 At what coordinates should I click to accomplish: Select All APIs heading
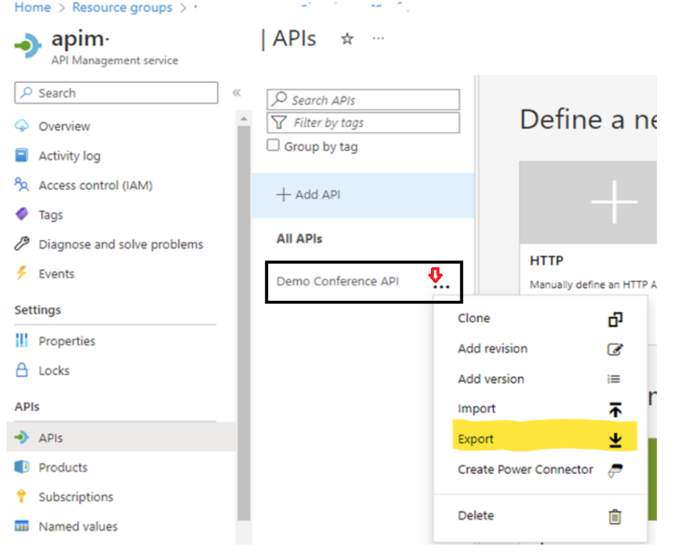point(299,239)
